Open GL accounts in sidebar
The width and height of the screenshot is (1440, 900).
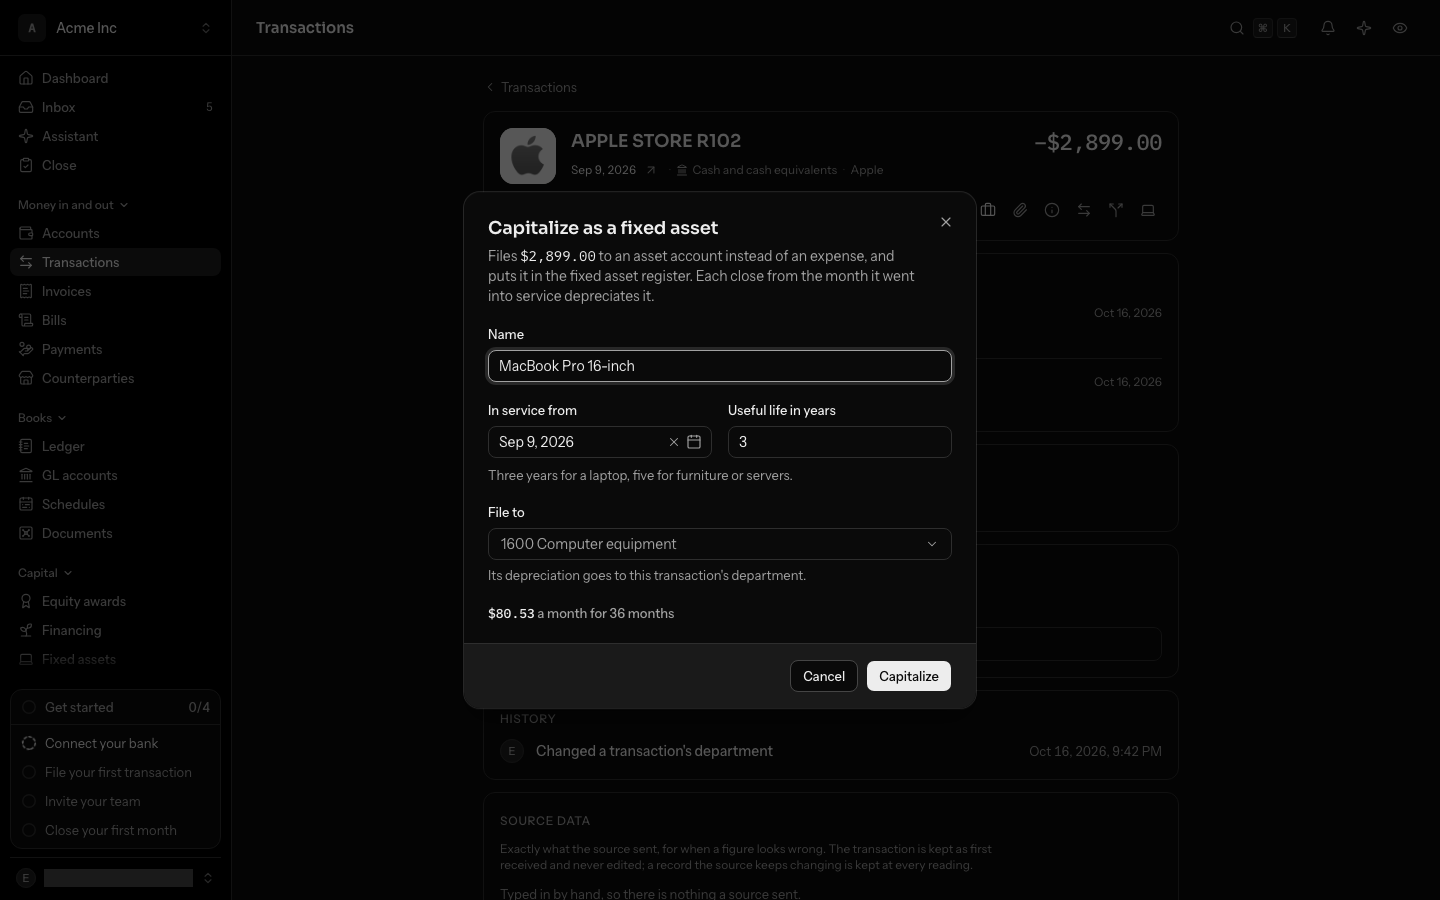[115, 475]
